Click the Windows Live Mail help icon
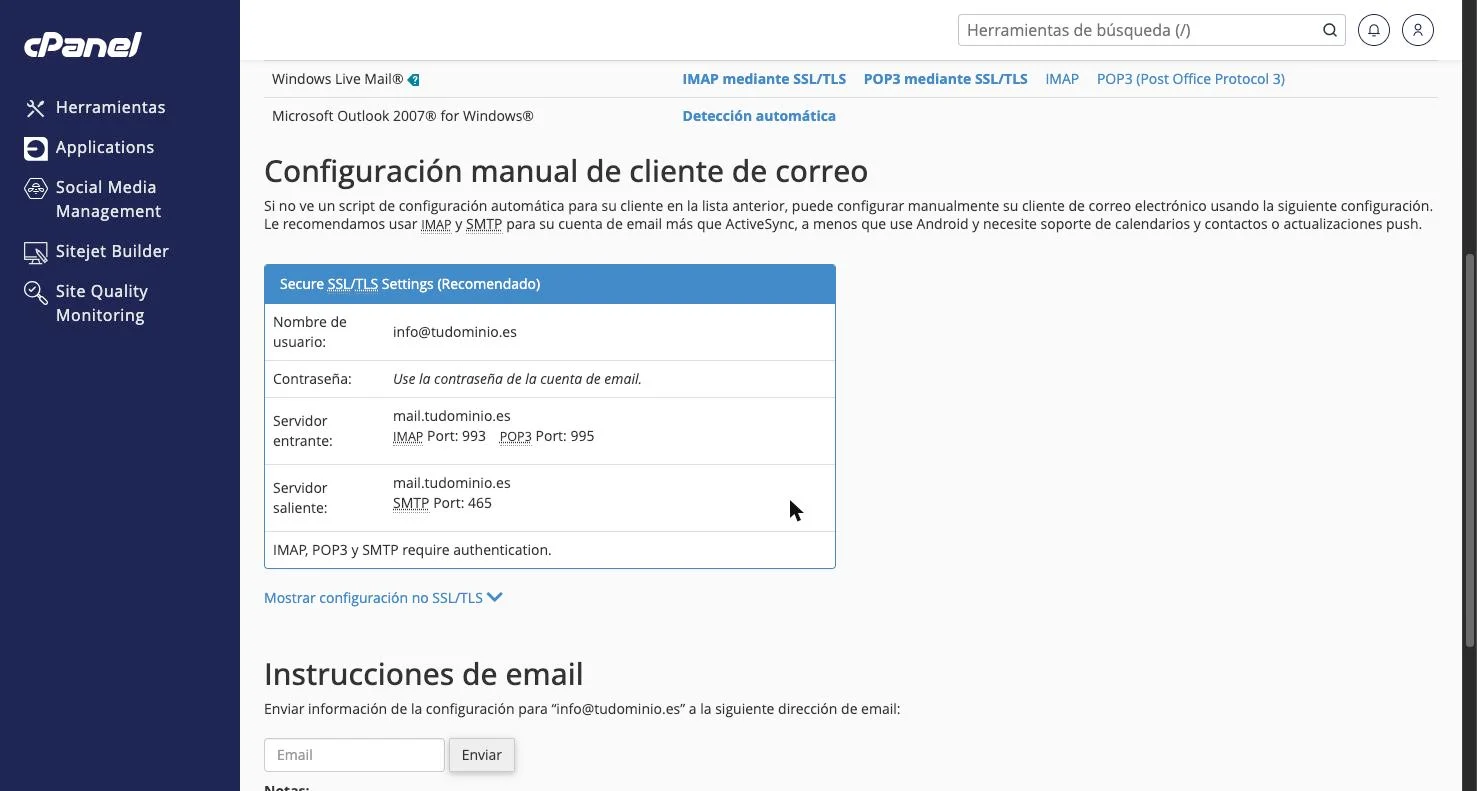This screenshot has height=791, width=1477. pyautogui.click(x=414, y=80)
